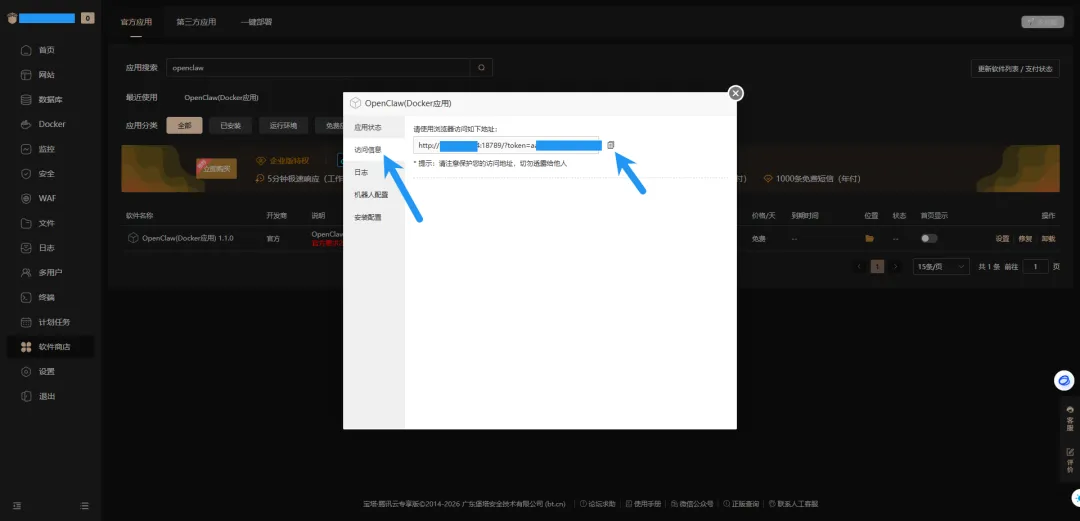The image size is (1080, 521).
Task: Open 监控 in the sidebar
Action: [48, 149]
